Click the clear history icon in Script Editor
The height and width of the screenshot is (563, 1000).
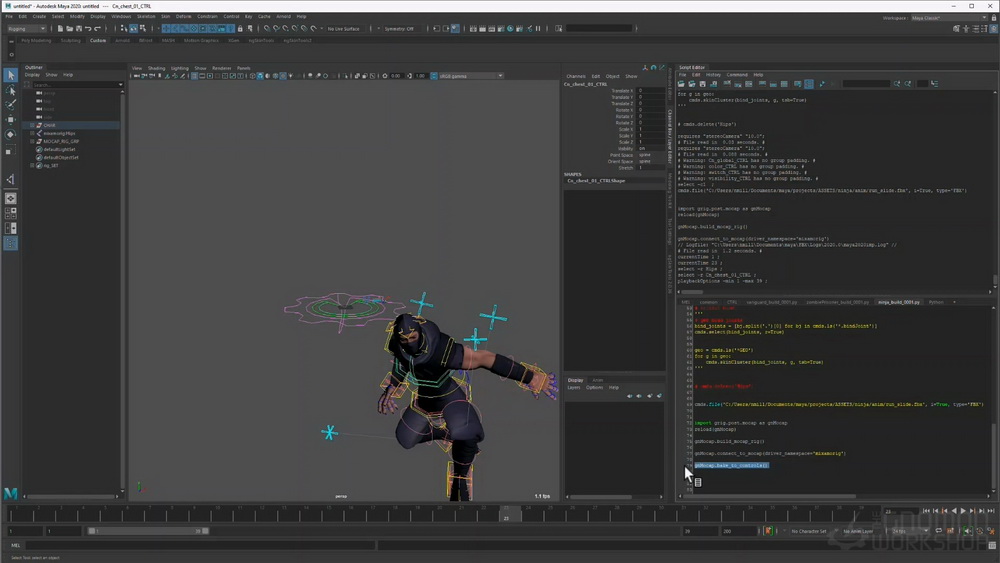[727, 84]
